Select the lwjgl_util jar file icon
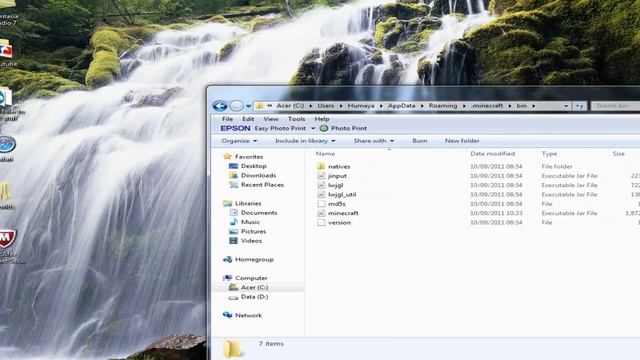Viewport: 640px width, 360px height. tap(321, 195)
